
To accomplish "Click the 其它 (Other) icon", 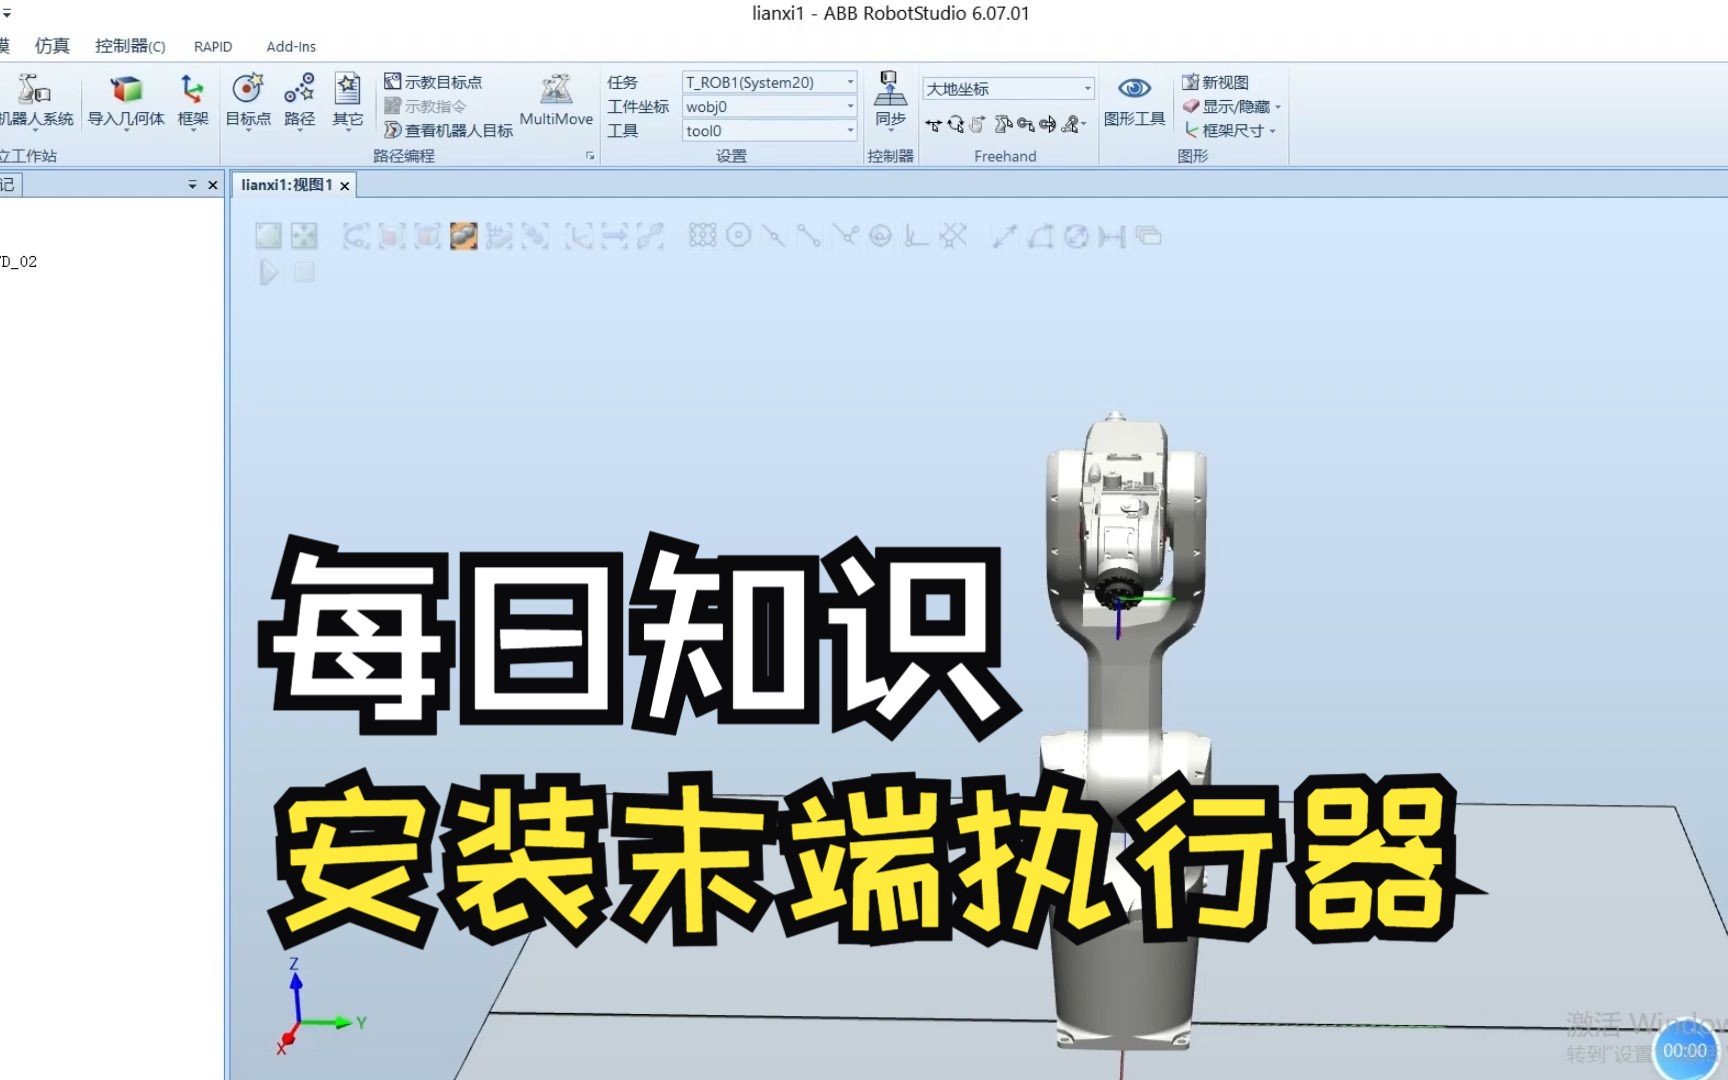I will (x=347, y=100).
